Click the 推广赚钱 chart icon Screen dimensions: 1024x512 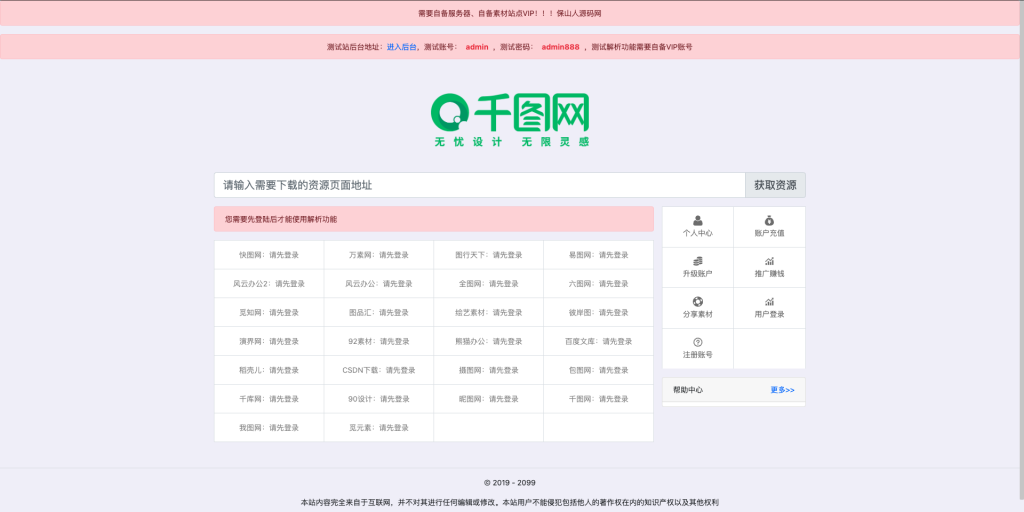coord(769,261)
